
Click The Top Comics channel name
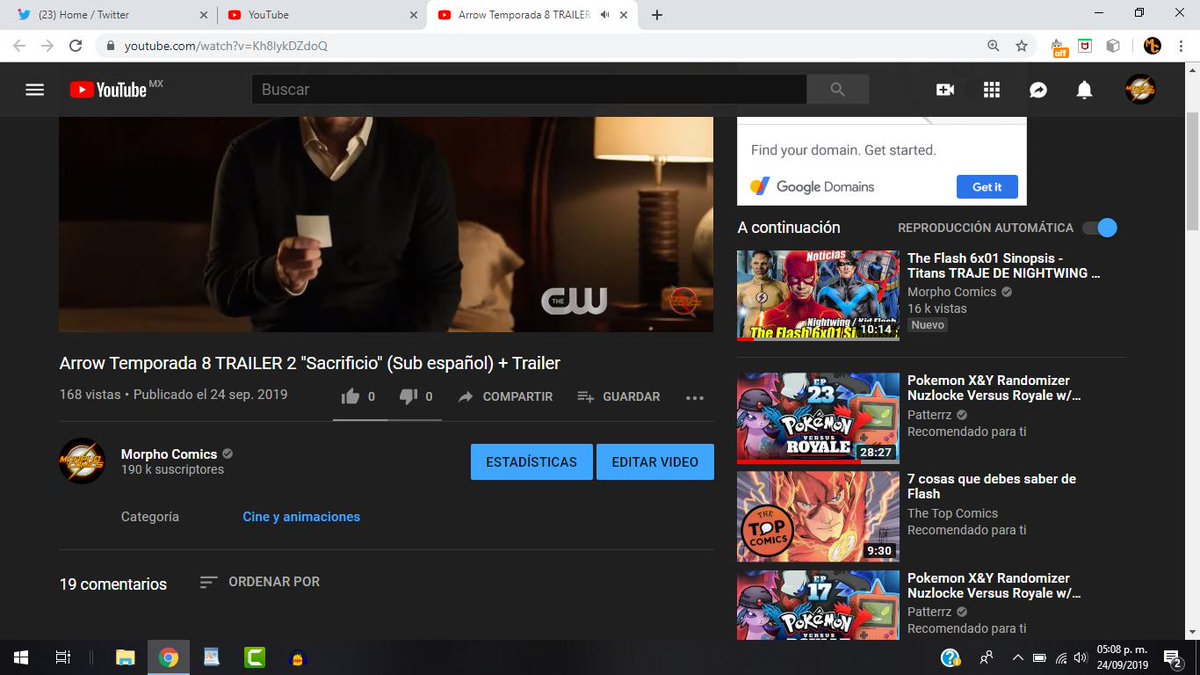tap(952, 513)
